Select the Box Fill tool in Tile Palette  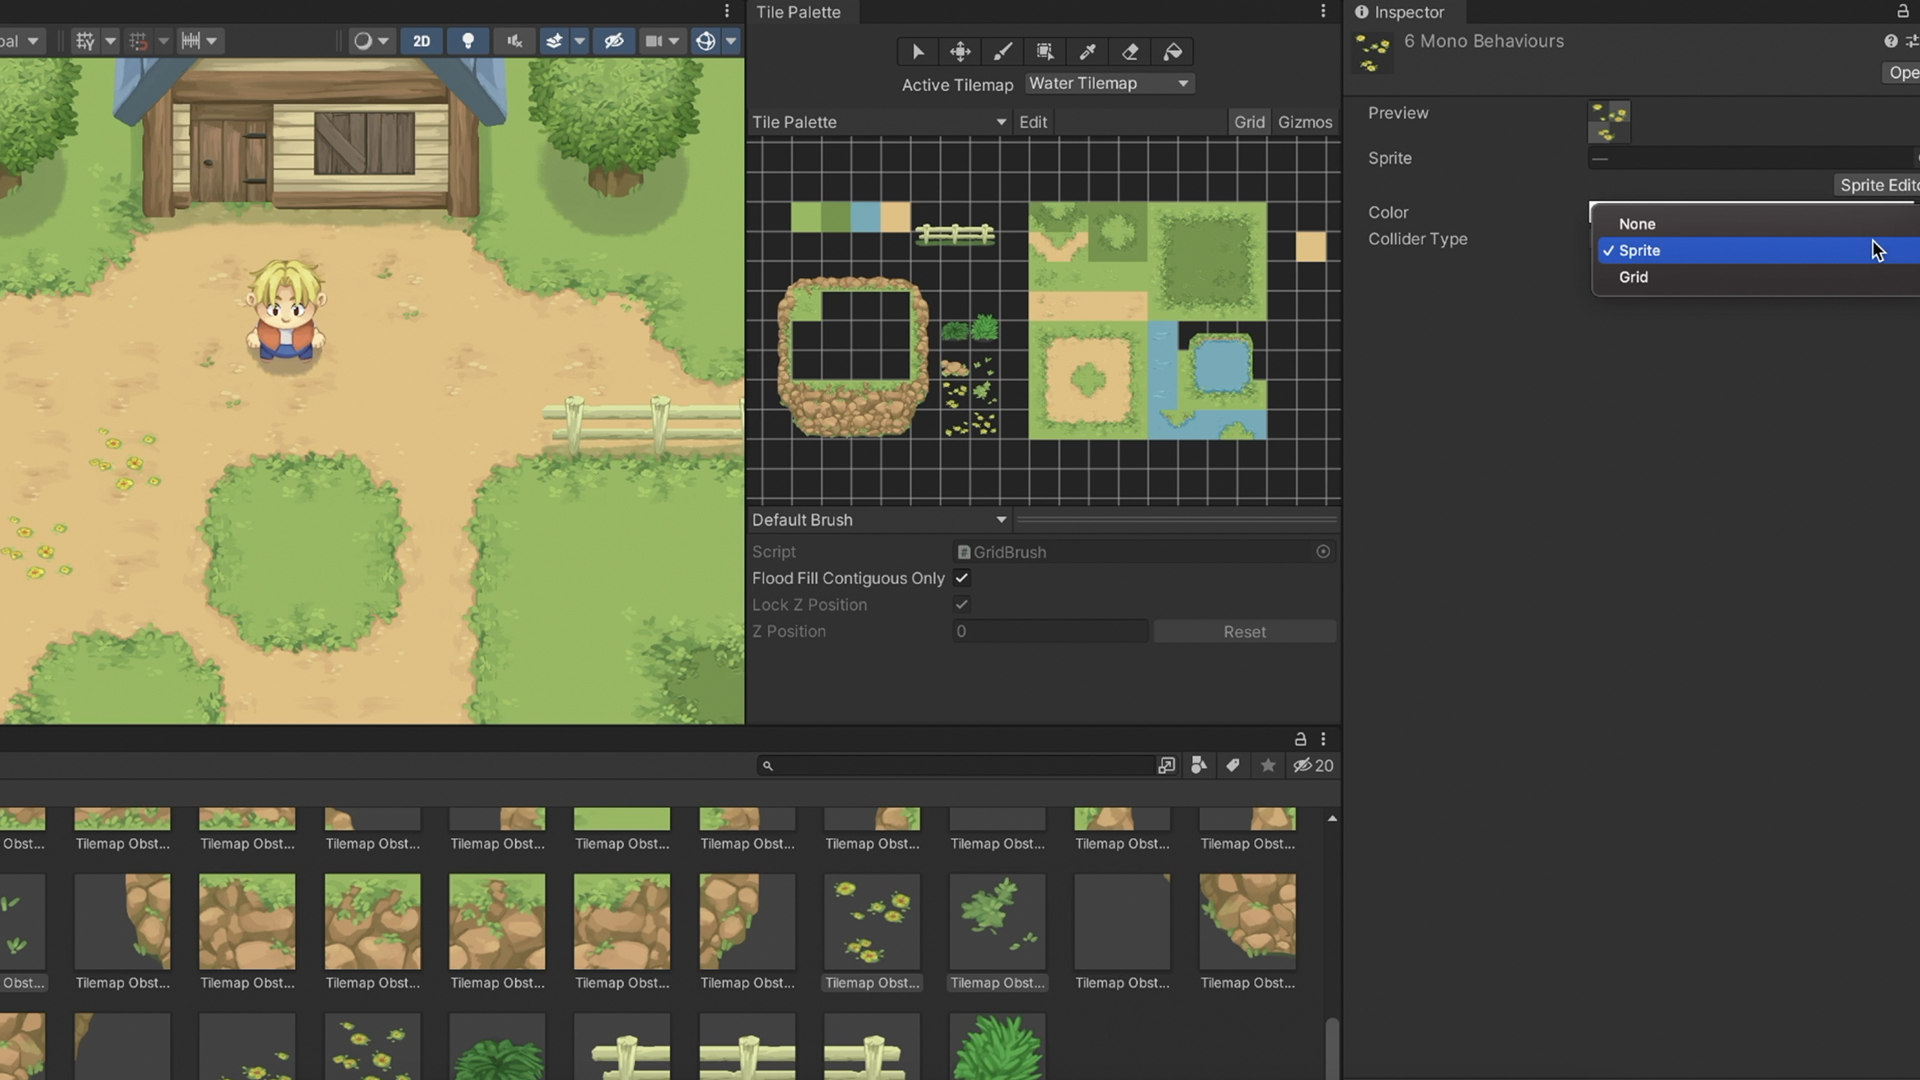coord(1045,52)
